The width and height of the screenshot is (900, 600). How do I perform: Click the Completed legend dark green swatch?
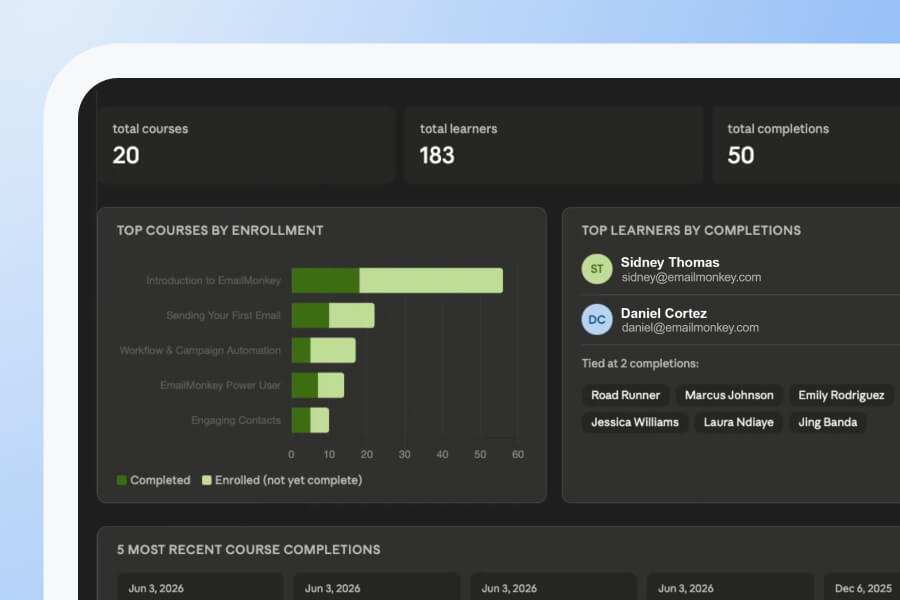(x=122, y=480)
